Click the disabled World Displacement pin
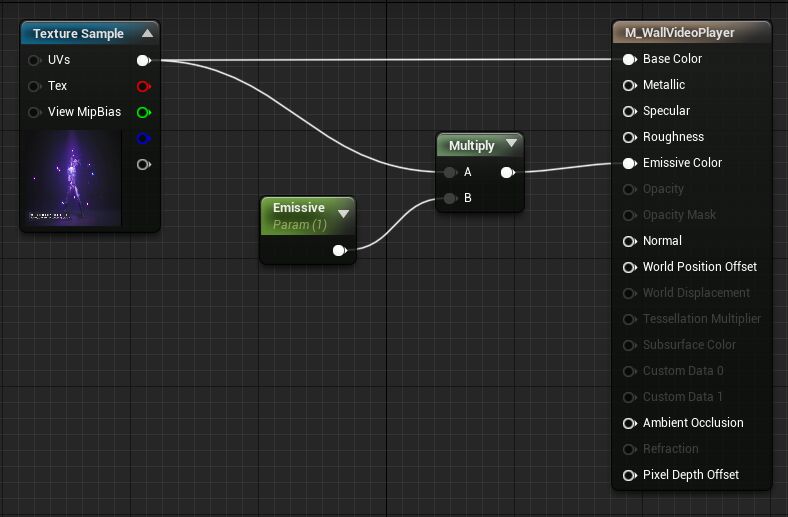788x517 pixels. tap(630, 293)
